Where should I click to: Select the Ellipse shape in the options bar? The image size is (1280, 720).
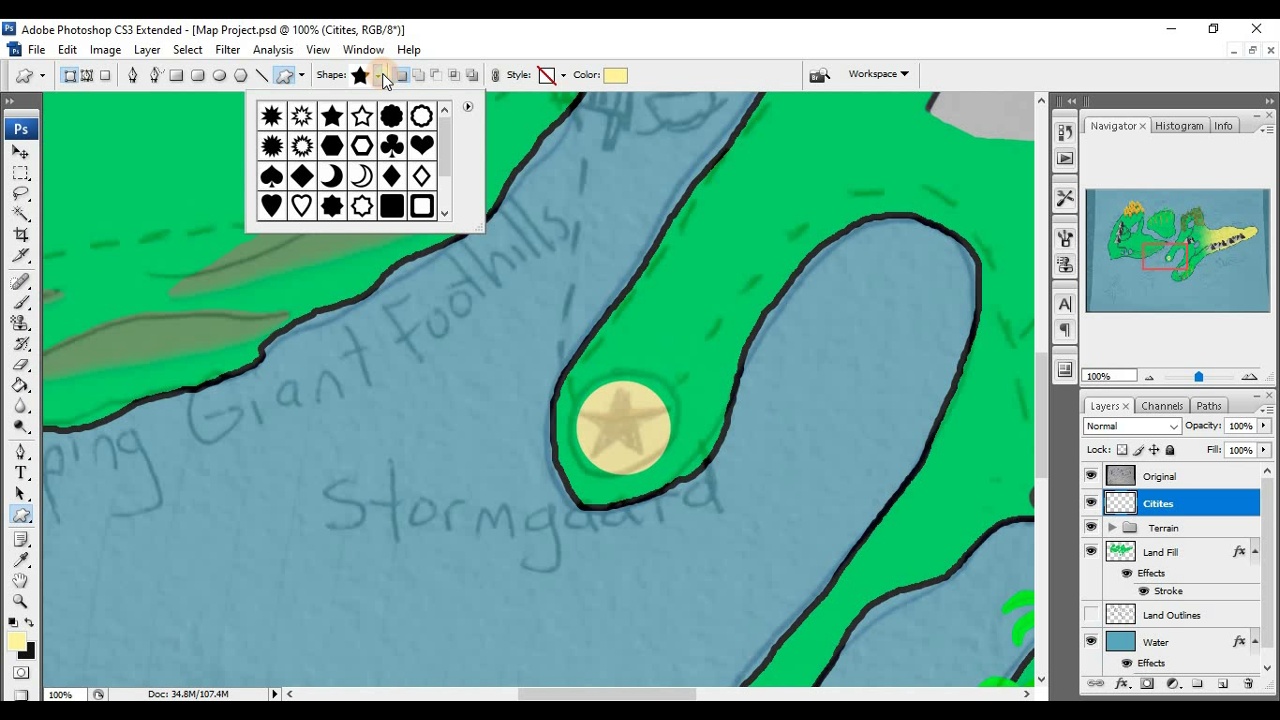pos(220,75)
